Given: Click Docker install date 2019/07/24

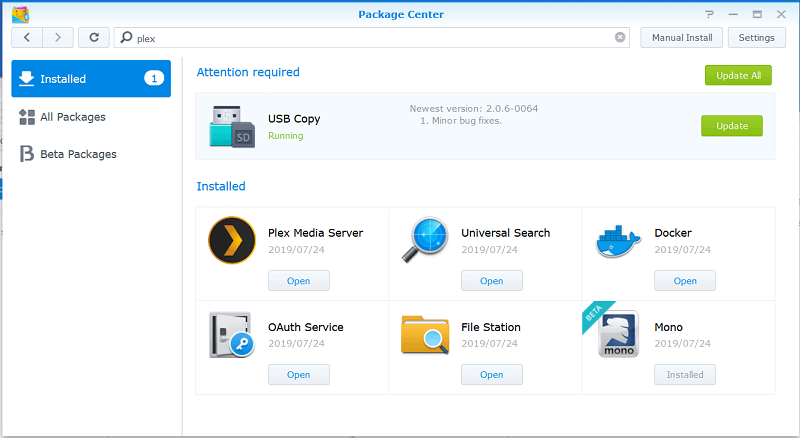Looking at the screenshot, I should [x=683, y=250].
